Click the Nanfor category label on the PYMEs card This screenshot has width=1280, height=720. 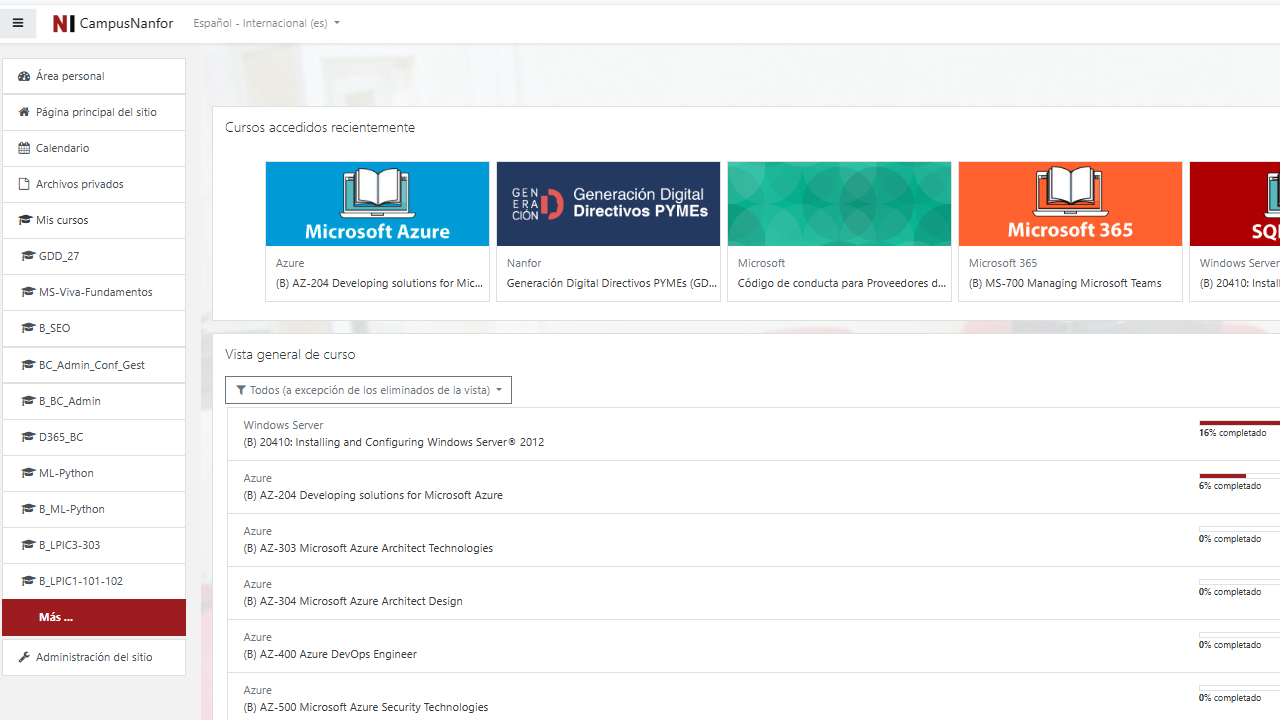tap(524, 263)
